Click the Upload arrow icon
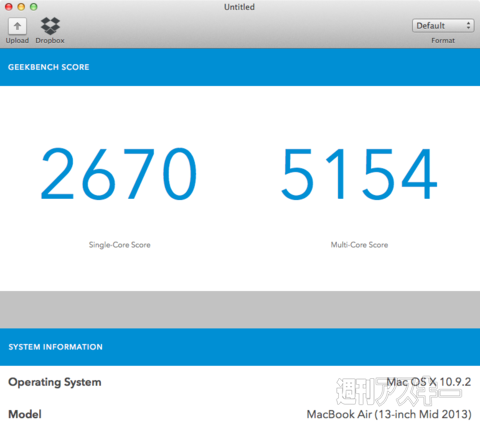Image resolution: width=480 pixels, height=425 pixels. point(17,26)
